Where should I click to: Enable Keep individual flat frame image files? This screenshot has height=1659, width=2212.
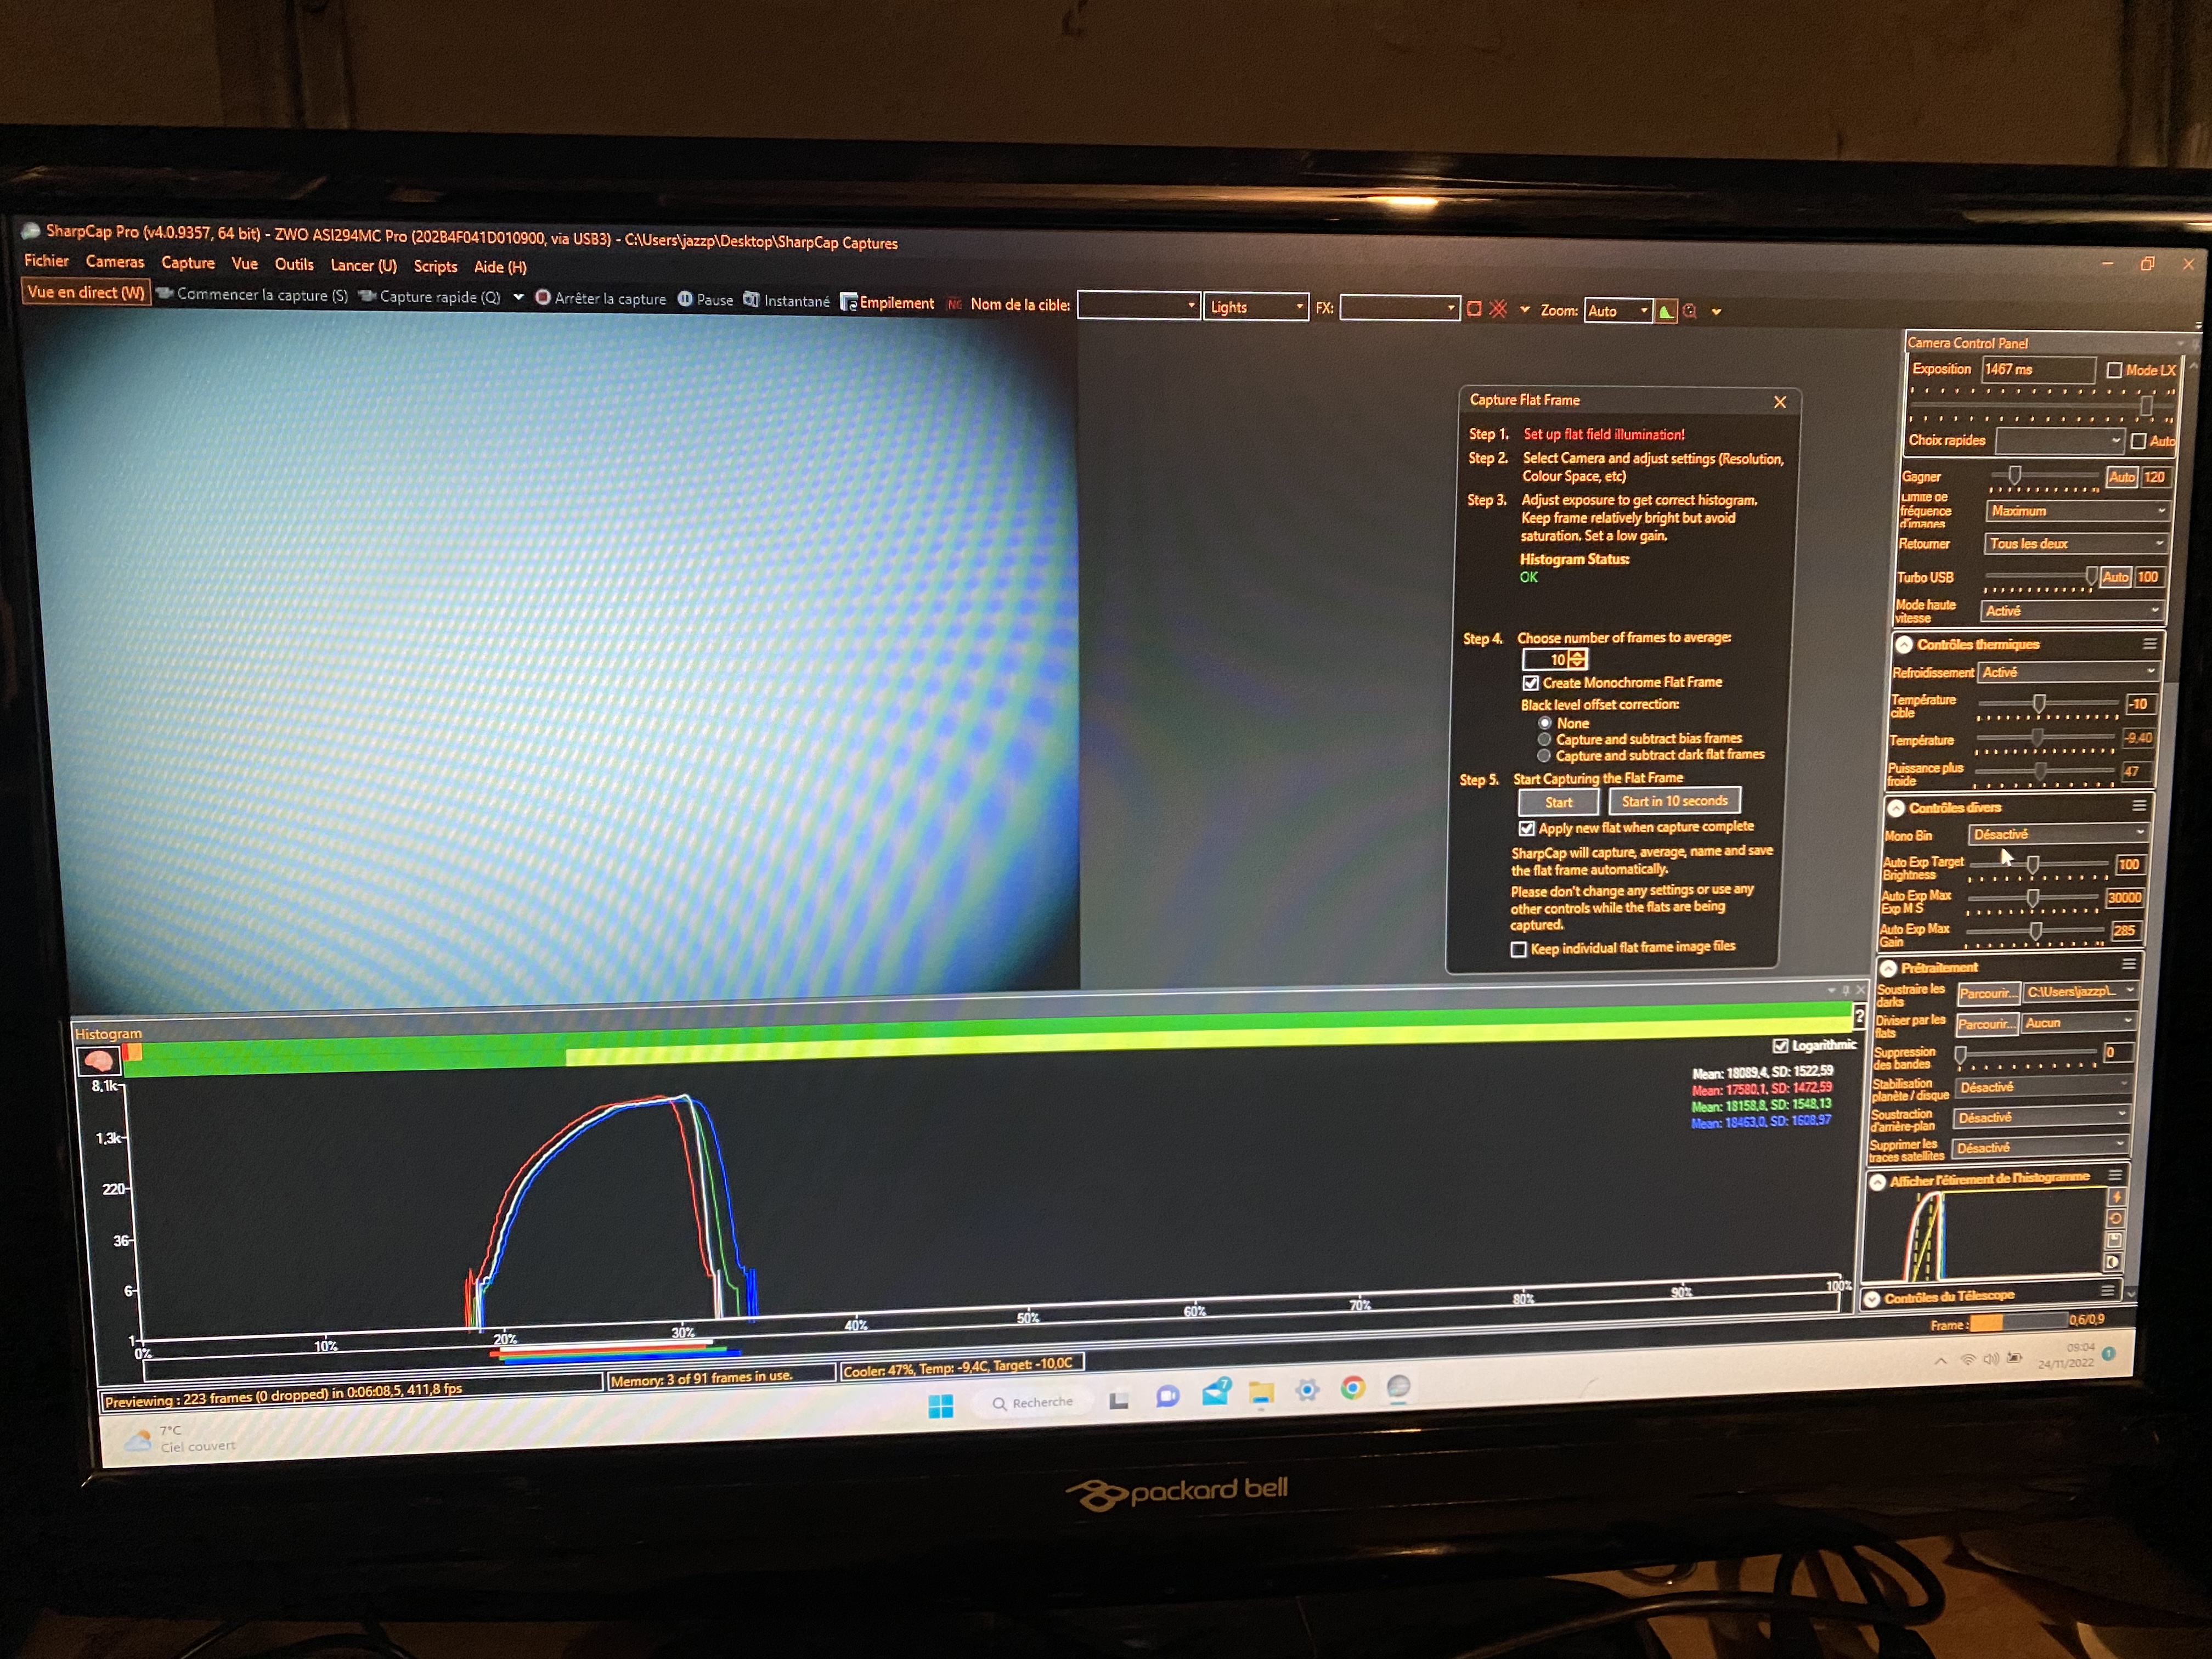tap(1518, 949)
